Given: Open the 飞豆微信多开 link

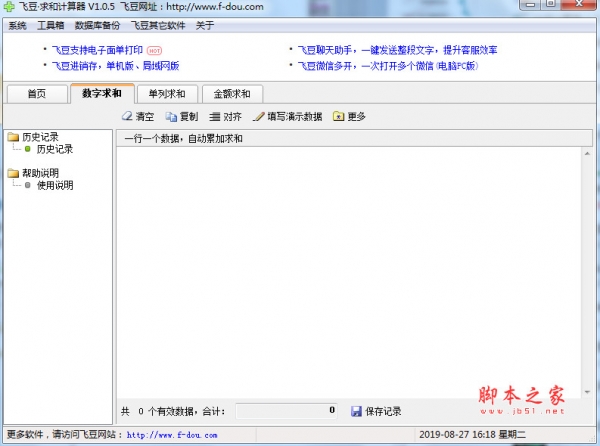Looking at the screenshot, I should click(x=388, y=66).
